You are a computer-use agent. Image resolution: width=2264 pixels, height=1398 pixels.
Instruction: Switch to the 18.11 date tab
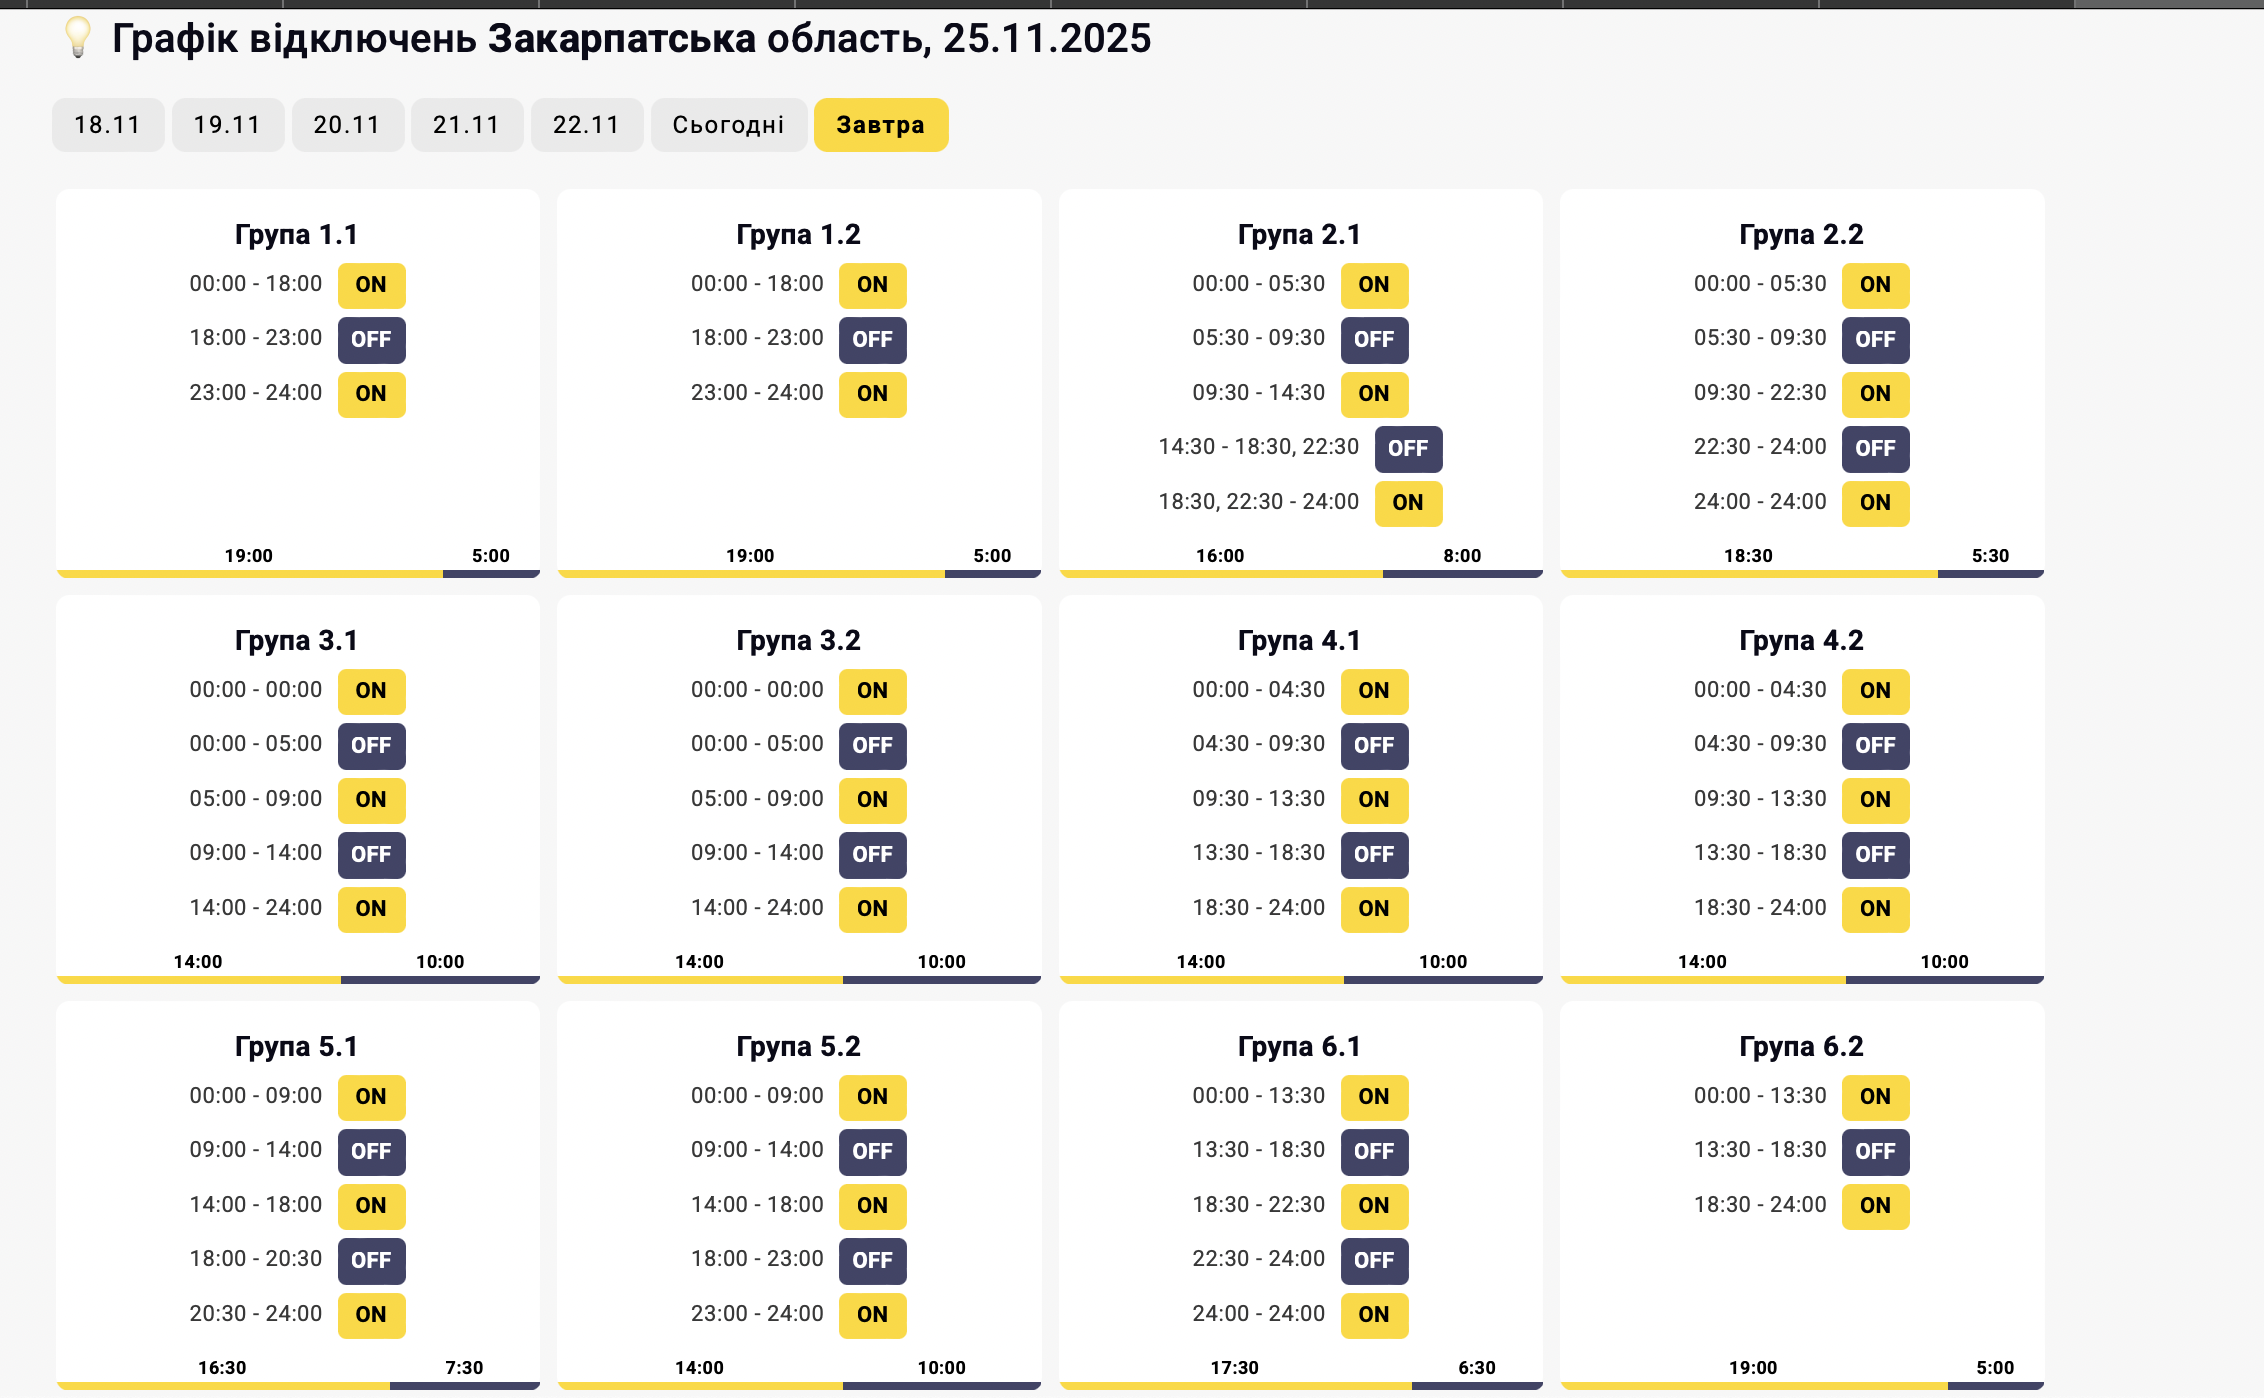108,125
